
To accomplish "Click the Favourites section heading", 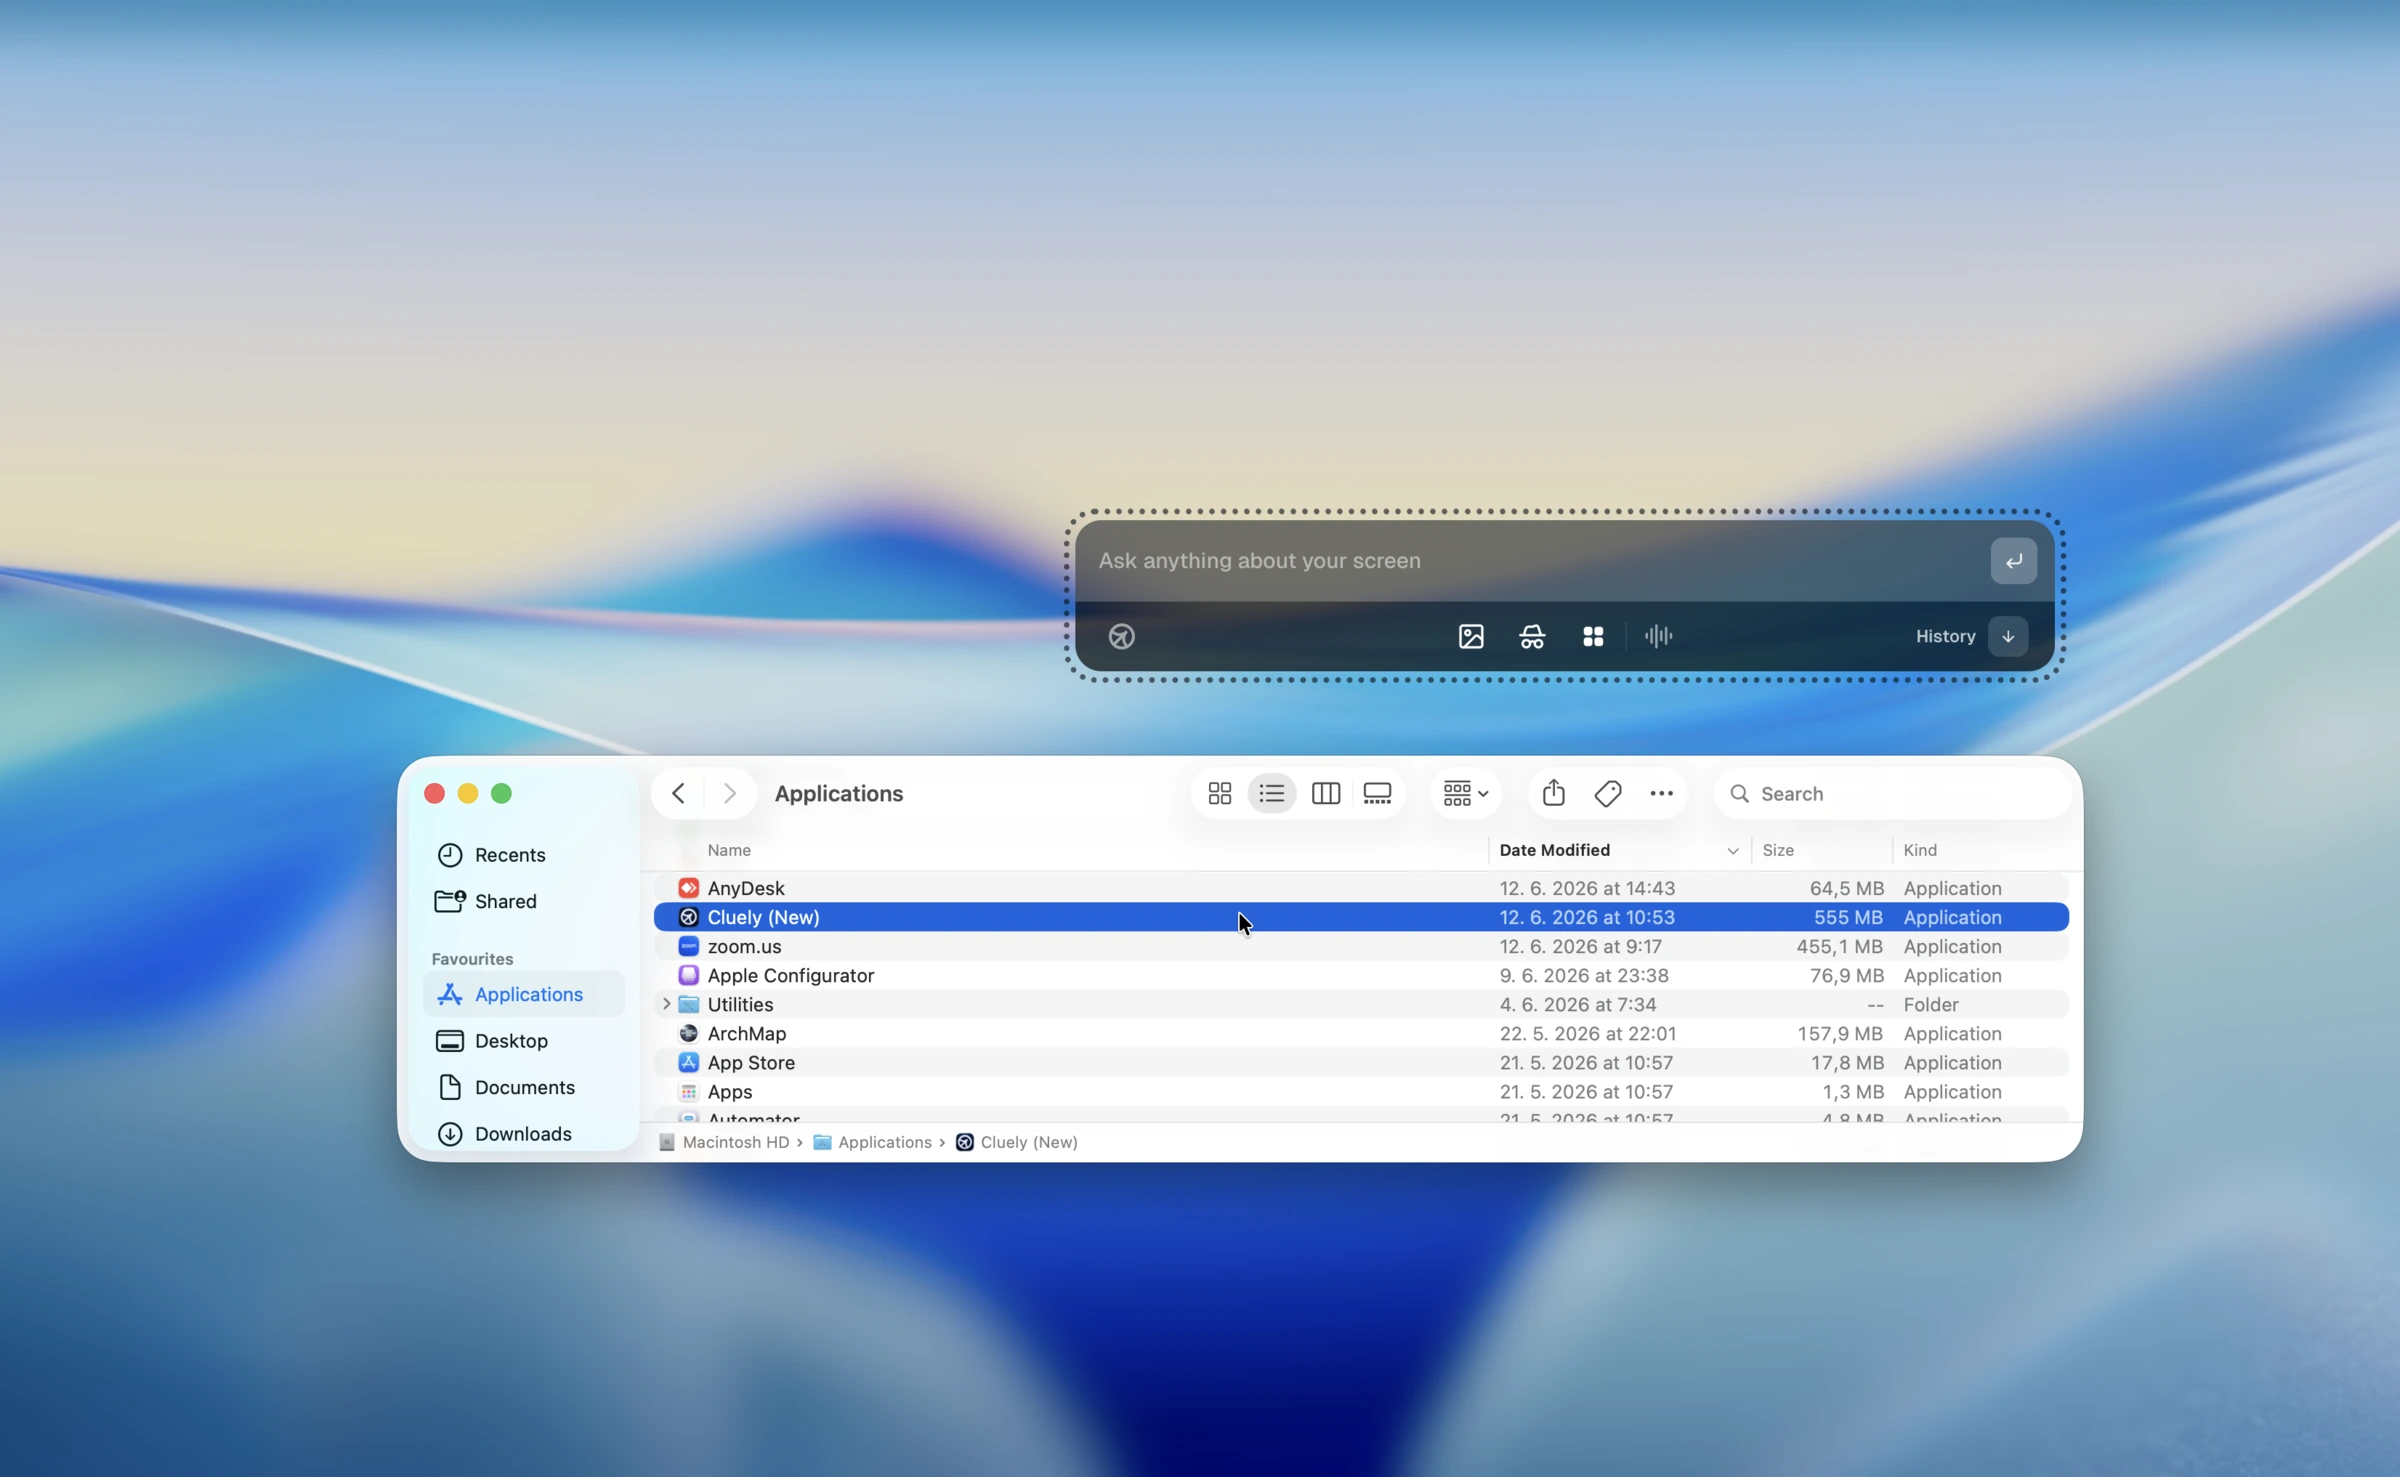I will coord(472,958).
